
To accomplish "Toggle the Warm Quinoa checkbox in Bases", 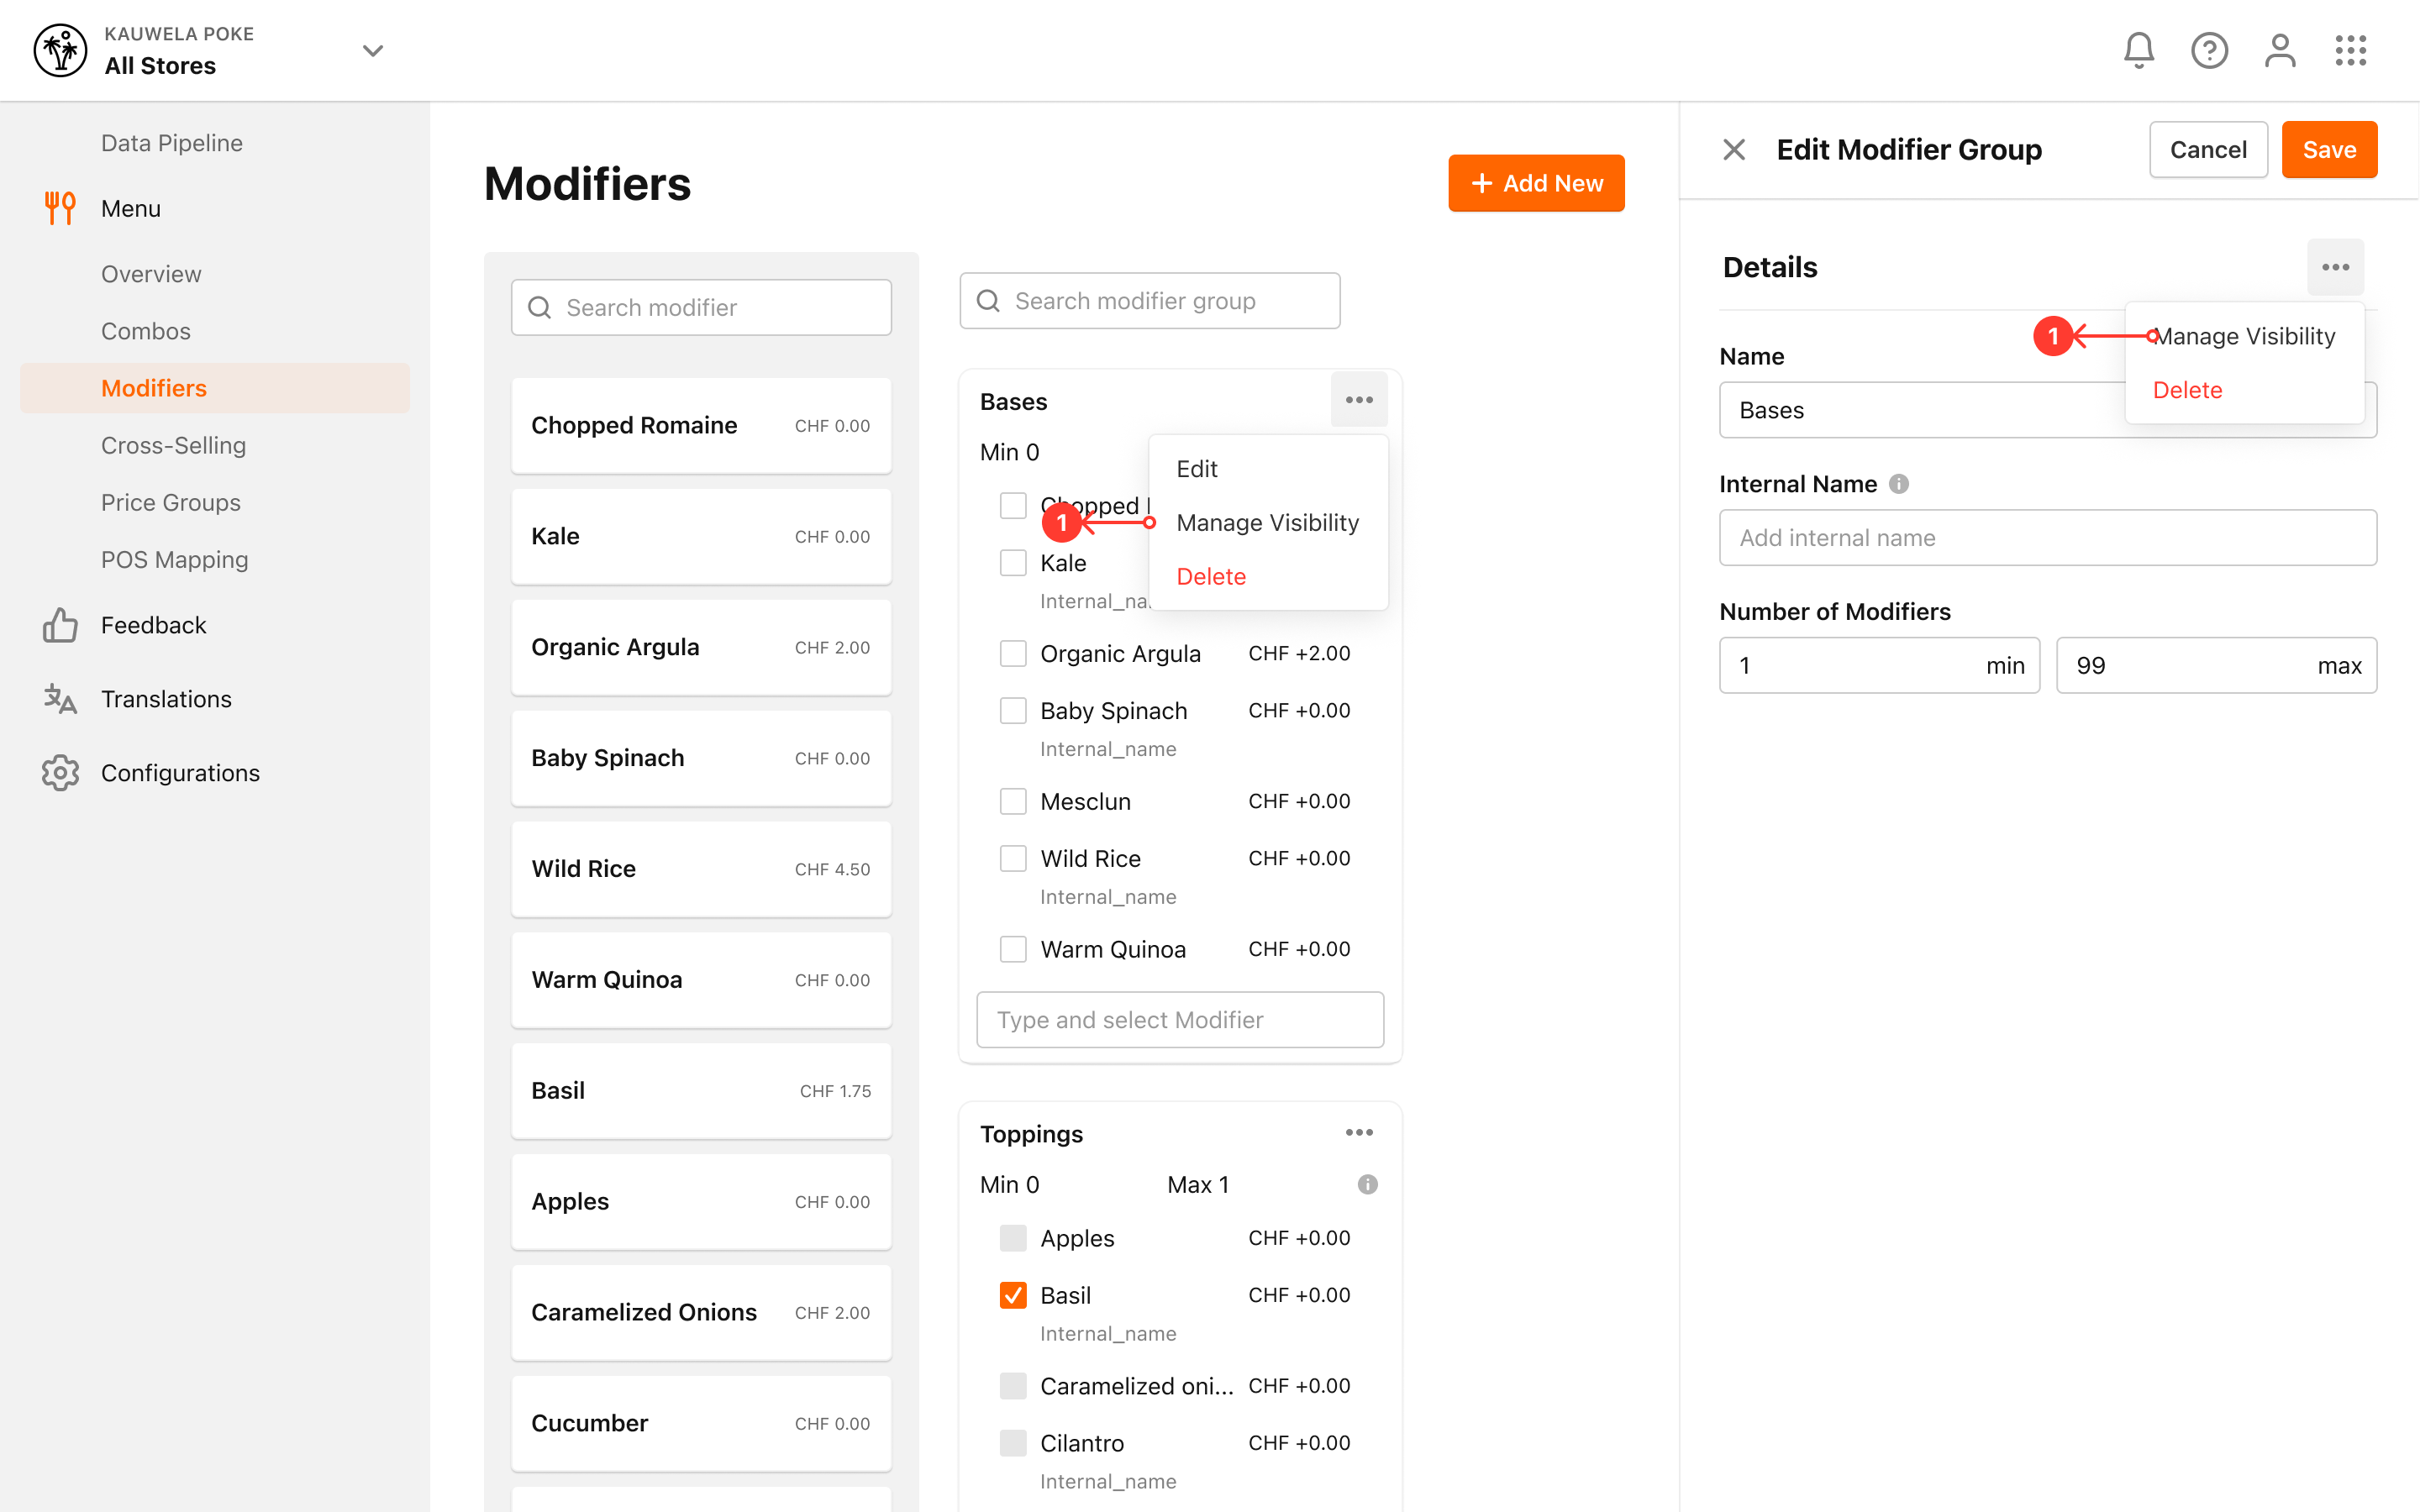I will 1013,949.
